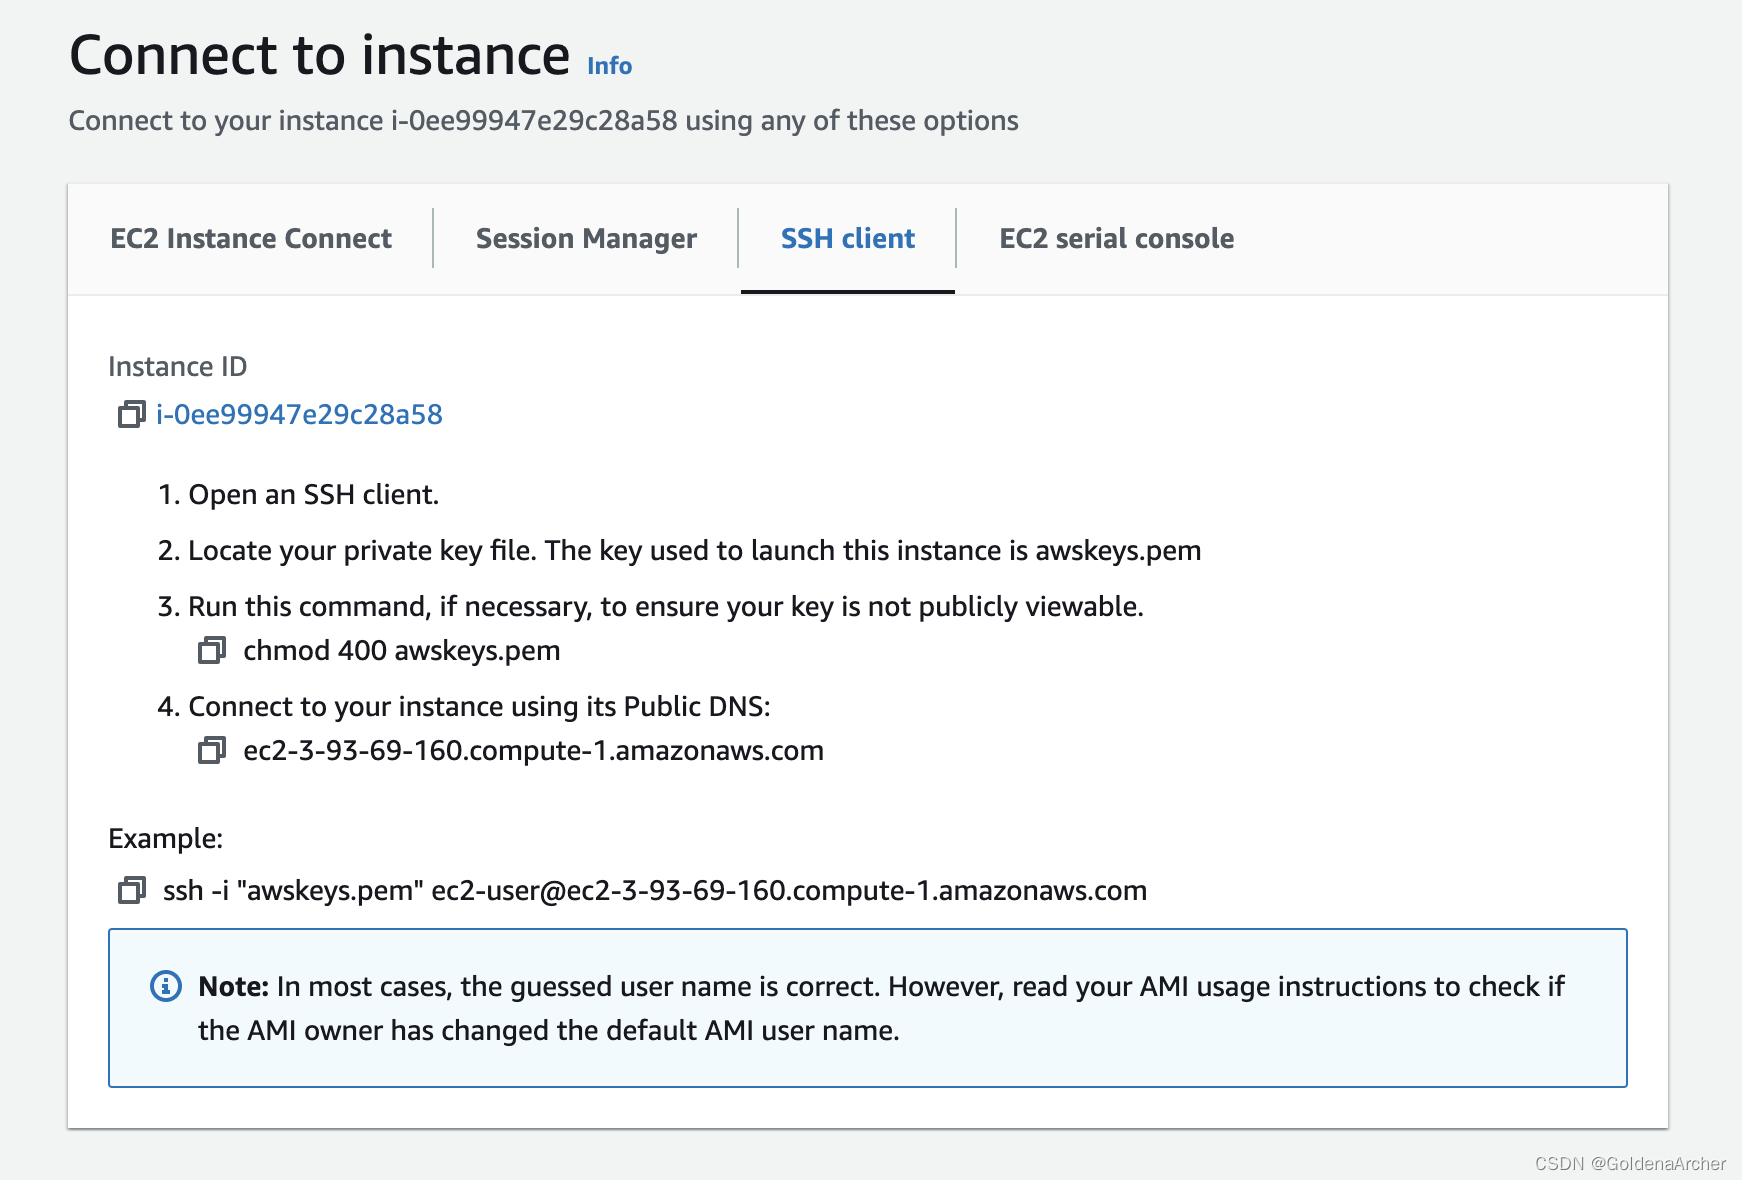This screenshot has height=1180, width=1742.
Task: Open the i-0ee99947e29c28a58 instance ID link
Action: click(x=299, y=414)
